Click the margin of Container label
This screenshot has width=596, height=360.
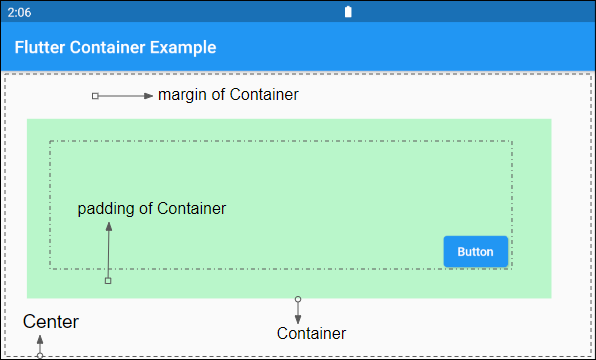coord(228,95)
